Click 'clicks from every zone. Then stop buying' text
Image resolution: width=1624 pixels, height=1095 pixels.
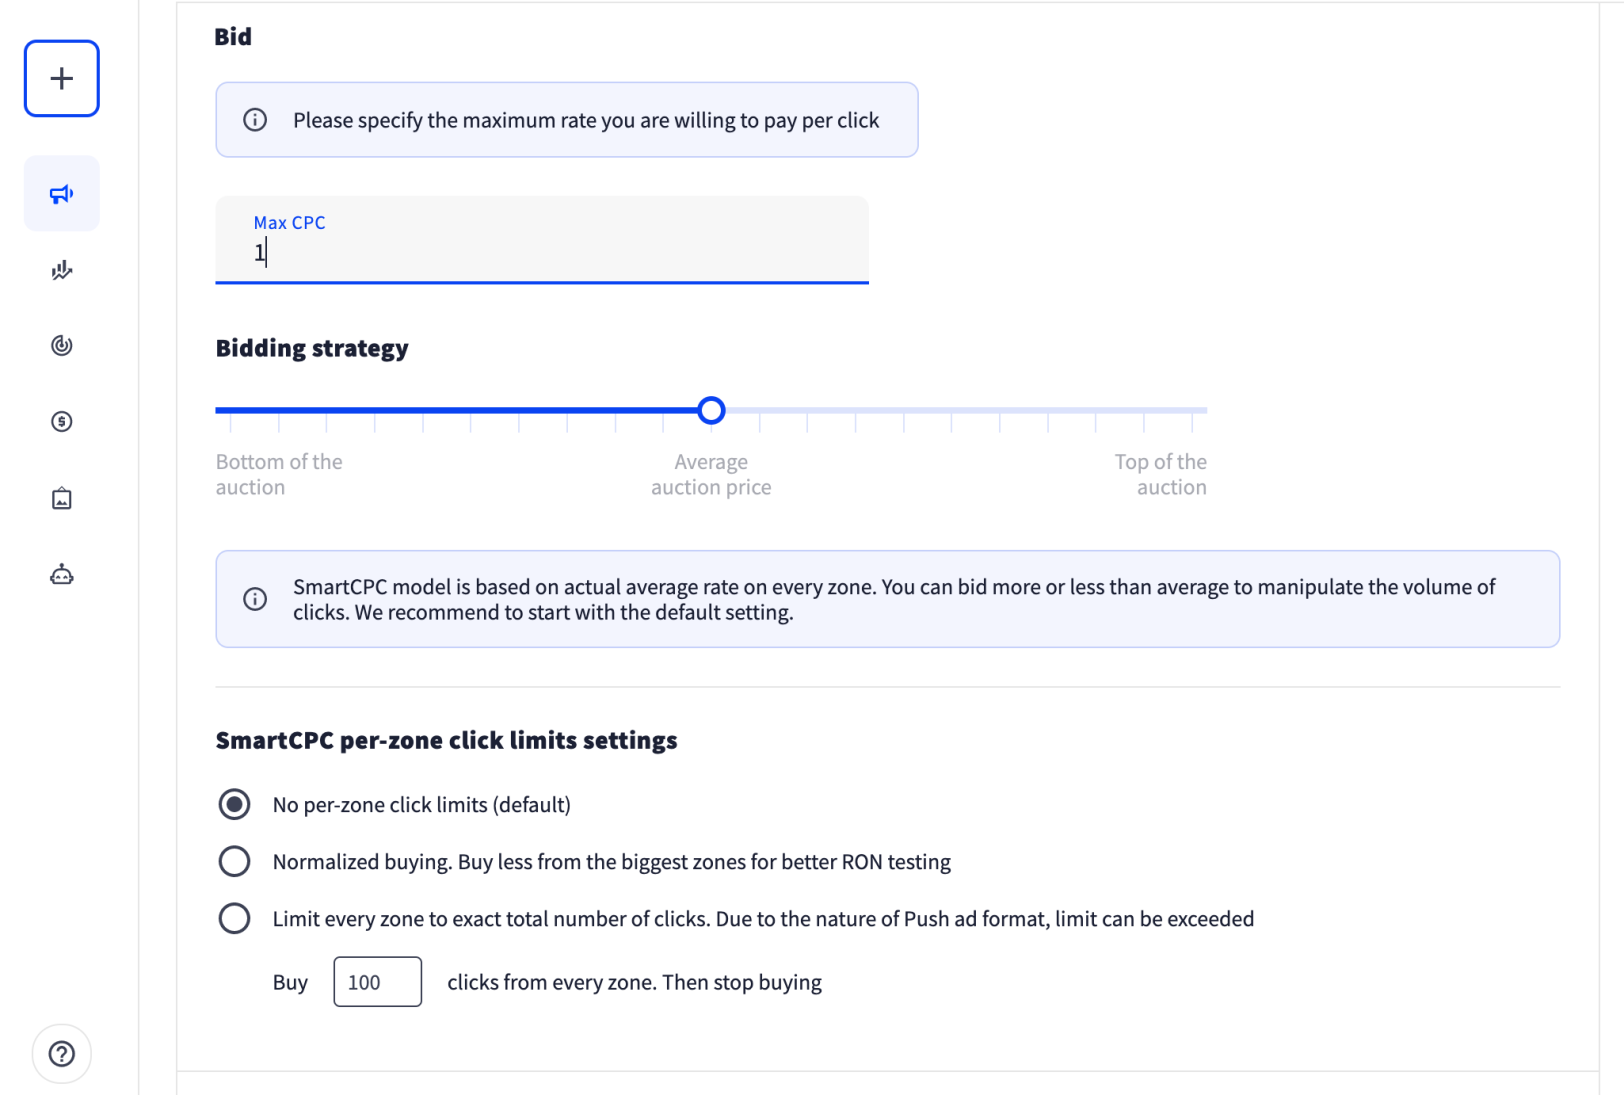[634, 982]
